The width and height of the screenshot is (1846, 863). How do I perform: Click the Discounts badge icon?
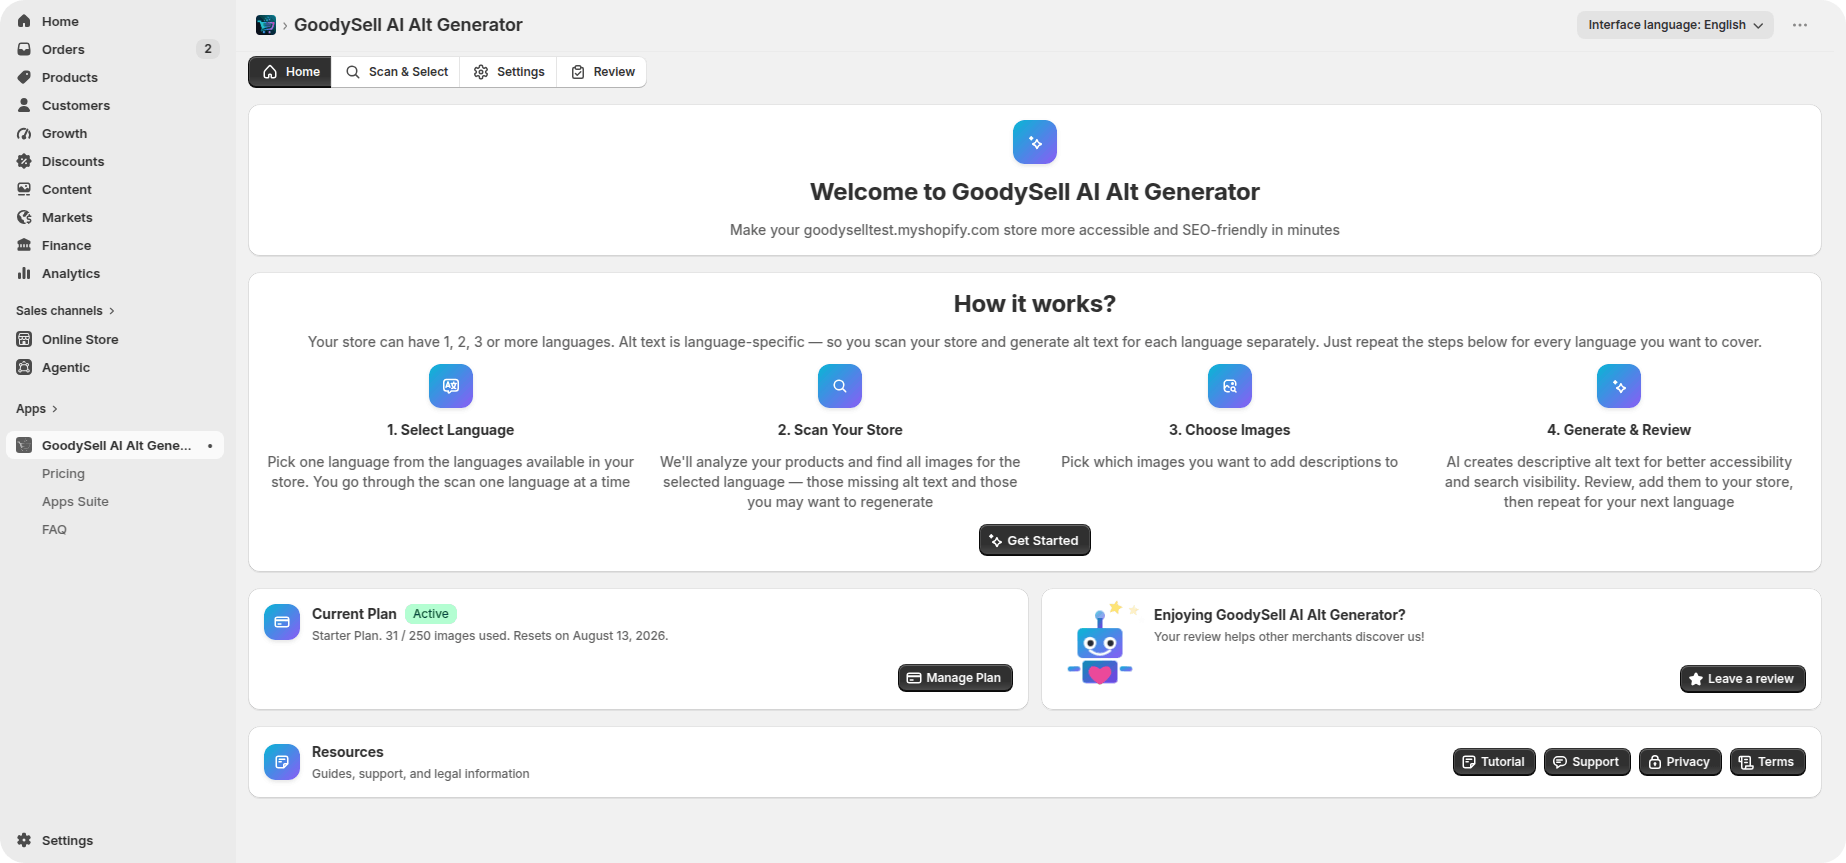(x=24, y=161)
